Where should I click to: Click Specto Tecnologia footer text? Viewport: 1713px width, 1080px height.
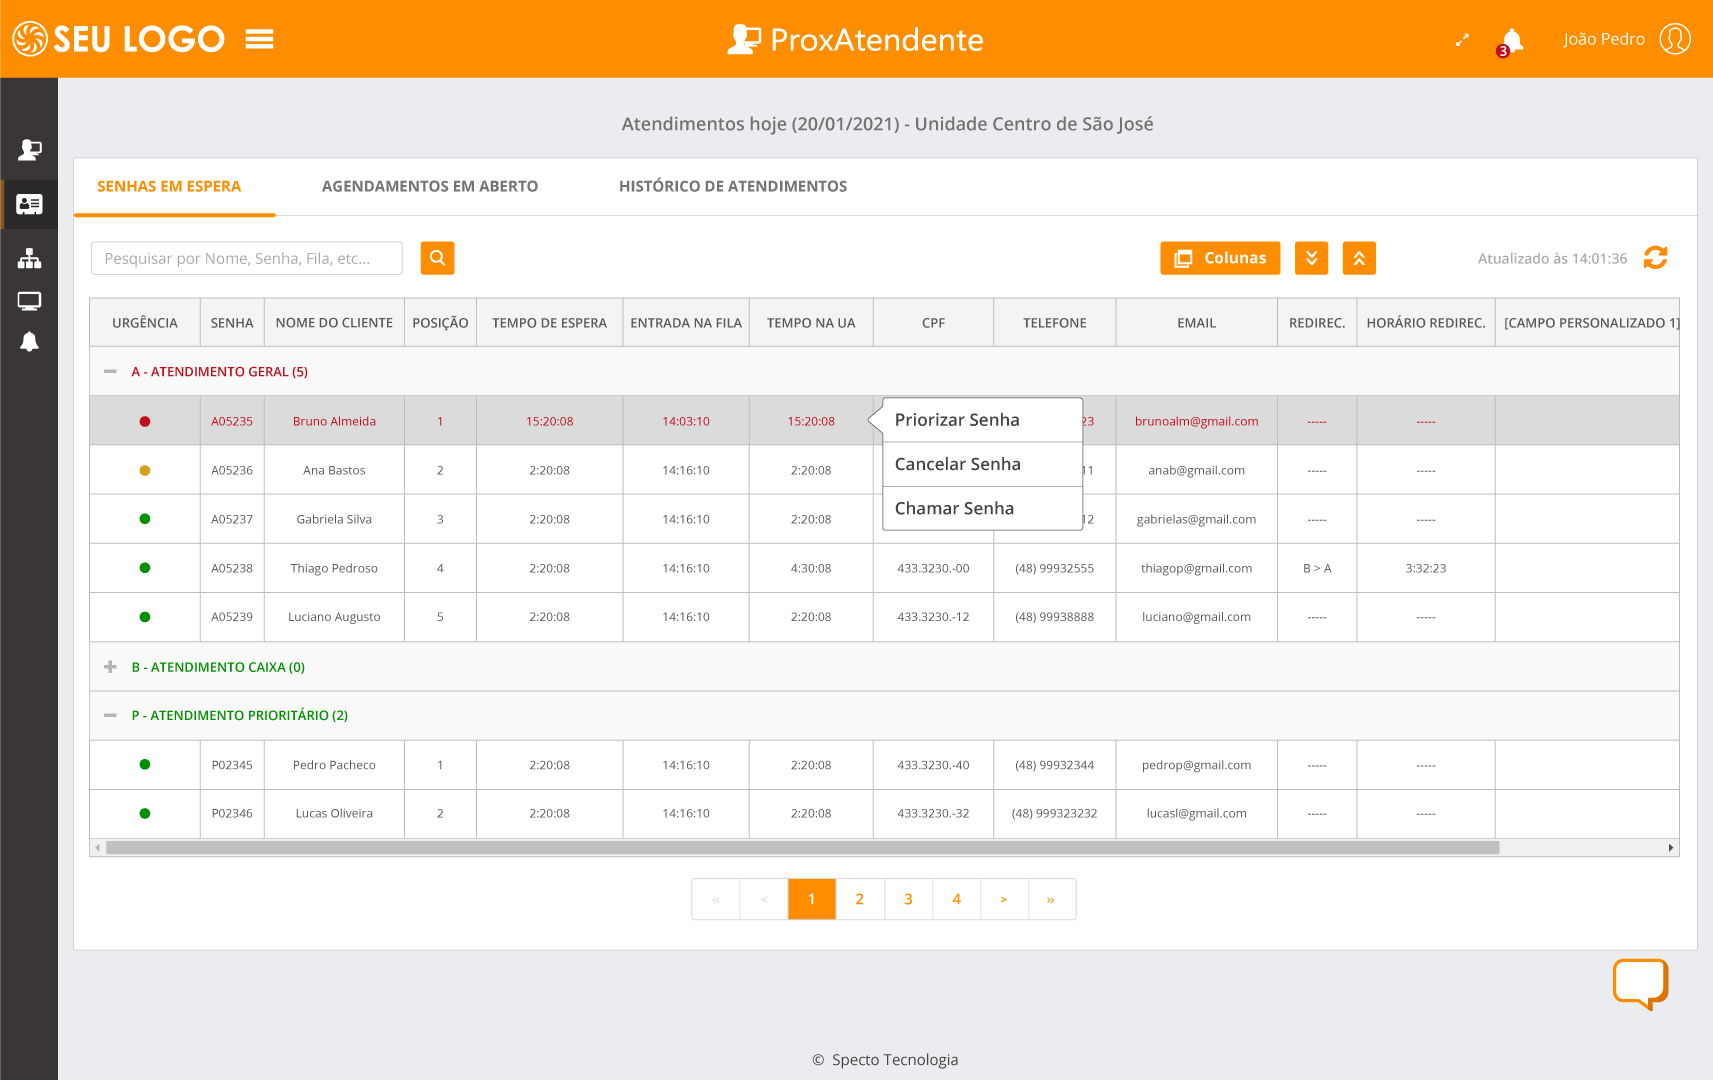(895, 1060)
